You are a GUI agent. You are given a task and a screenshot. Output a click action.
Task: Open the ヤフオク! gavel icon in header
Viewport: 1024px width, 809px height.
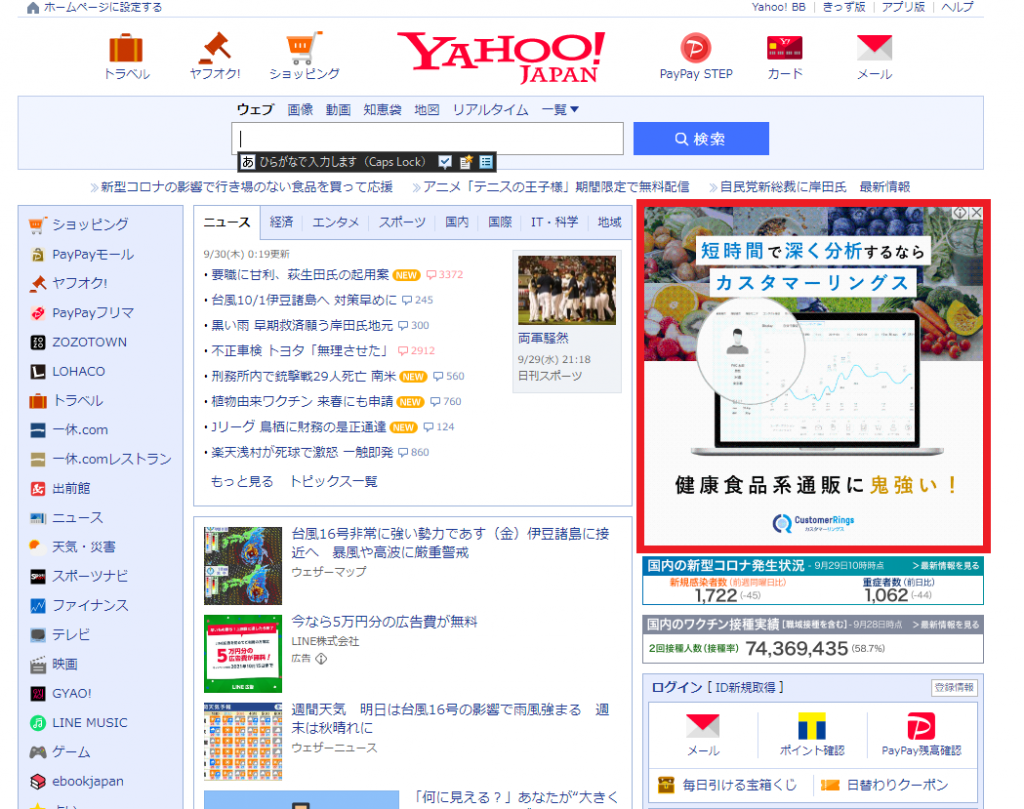215,48
